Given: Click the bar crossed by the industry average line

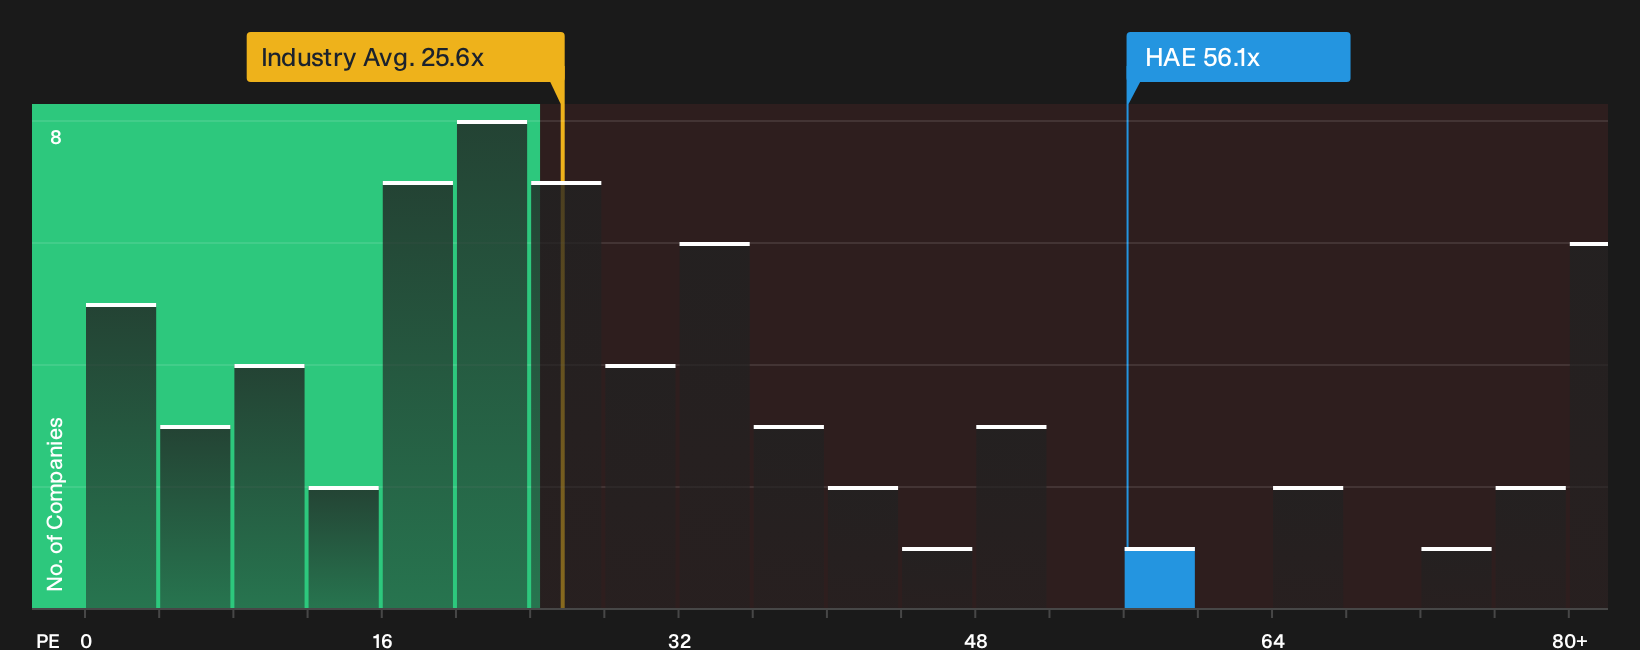Looking at the screenshot, I should 566,395.
